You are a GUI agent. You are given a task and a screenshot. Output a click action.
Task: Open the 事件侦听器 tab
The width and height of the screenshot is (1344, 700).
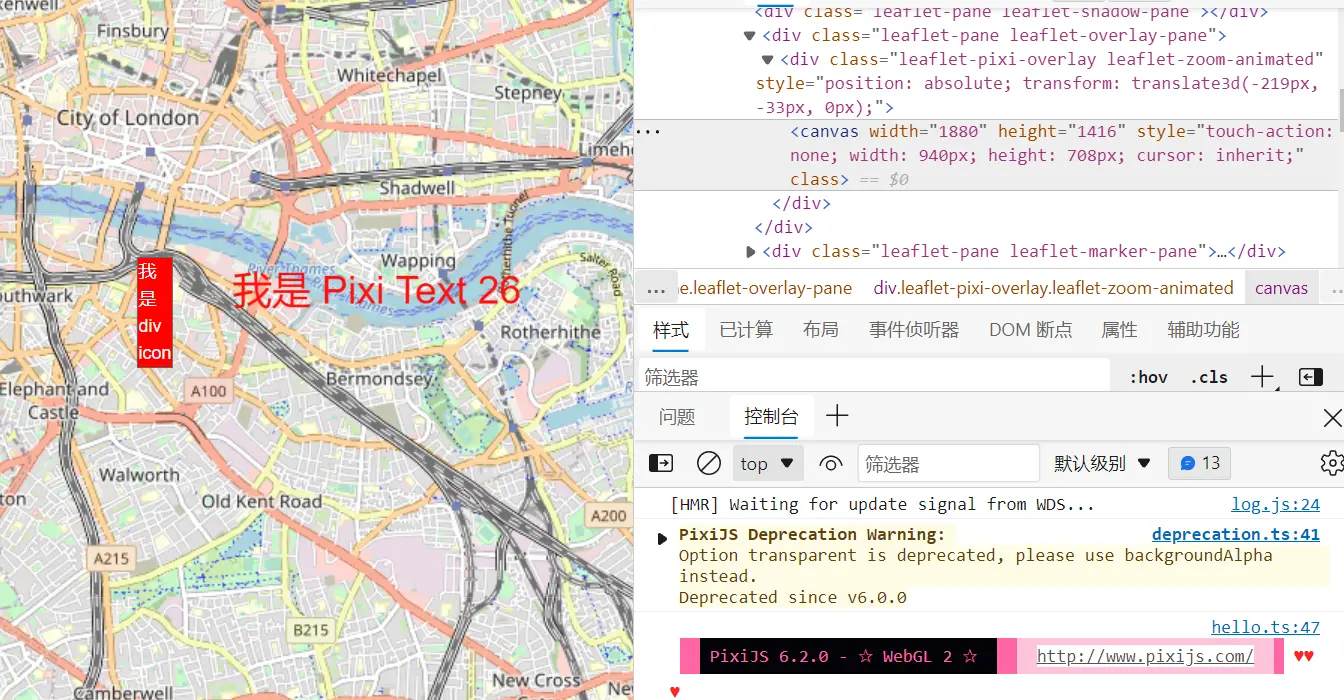[914, 330]
